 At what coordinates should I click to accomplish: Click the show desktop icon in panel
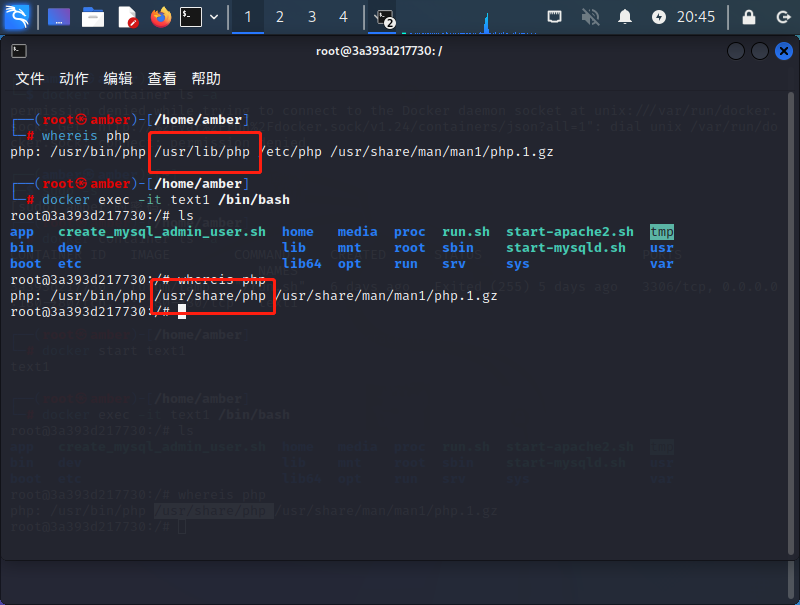[x=59, y=16]
